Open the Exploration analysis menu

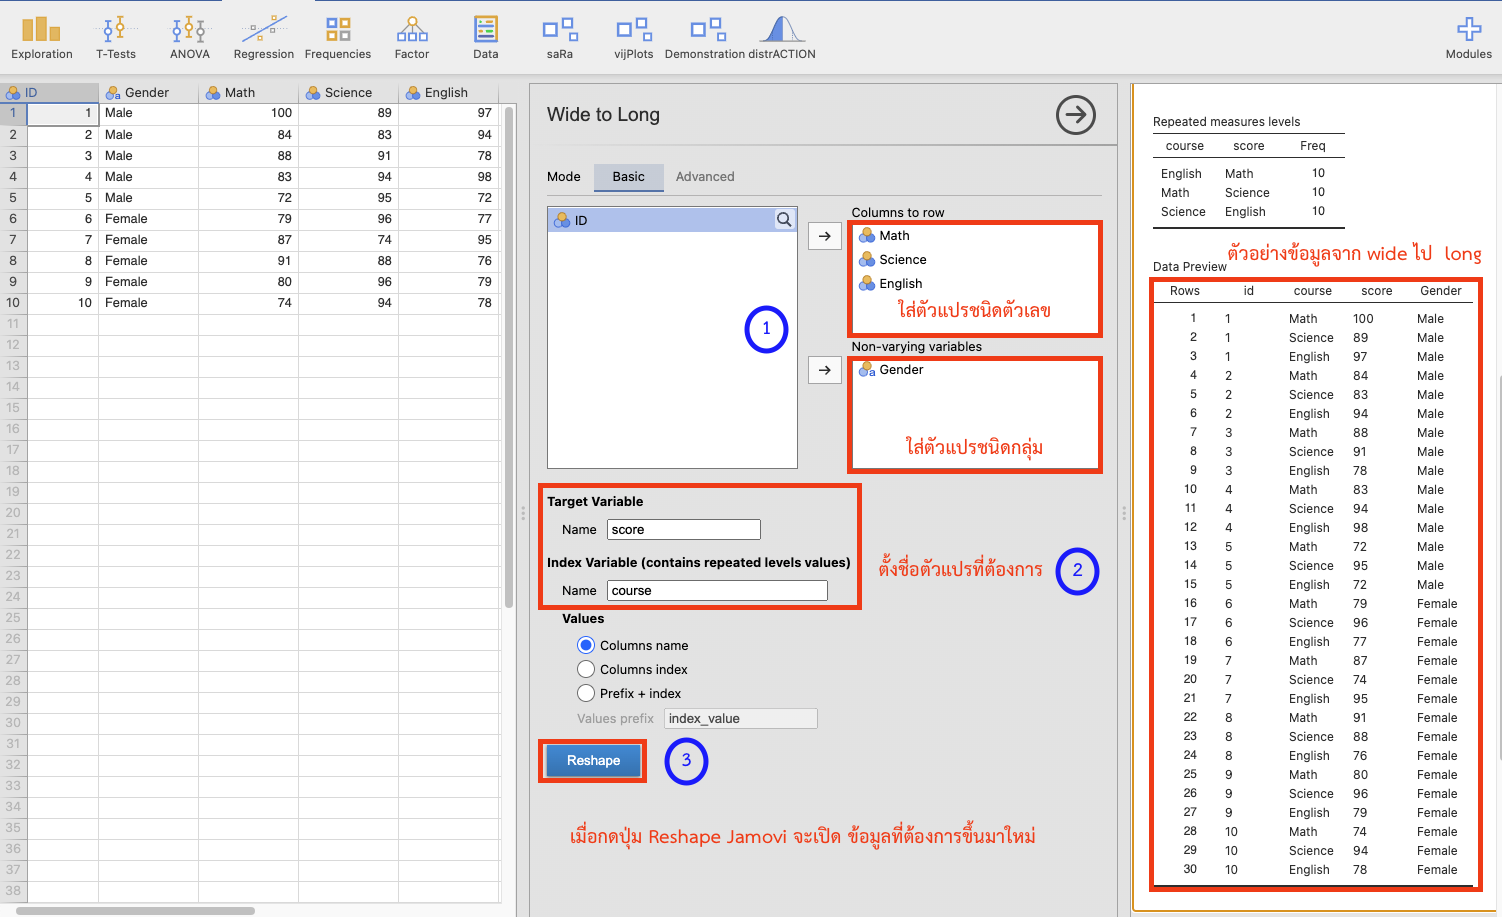click(41, 38)
